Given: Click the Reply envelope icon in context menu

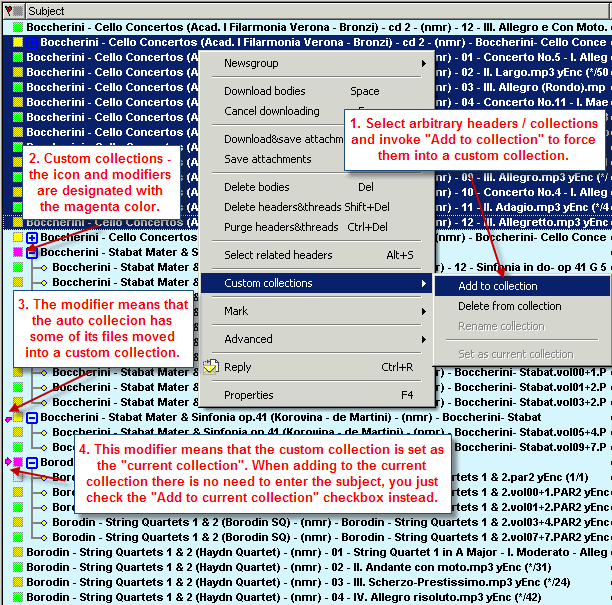Looking at the screenshot, I should (211, 367).
